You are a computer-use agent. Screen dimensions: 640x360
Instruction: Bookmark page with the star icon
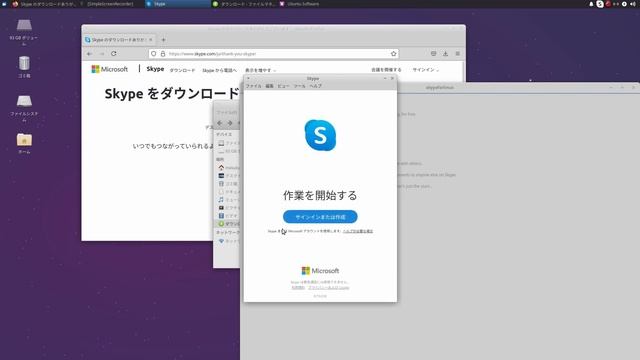[393, 54]
